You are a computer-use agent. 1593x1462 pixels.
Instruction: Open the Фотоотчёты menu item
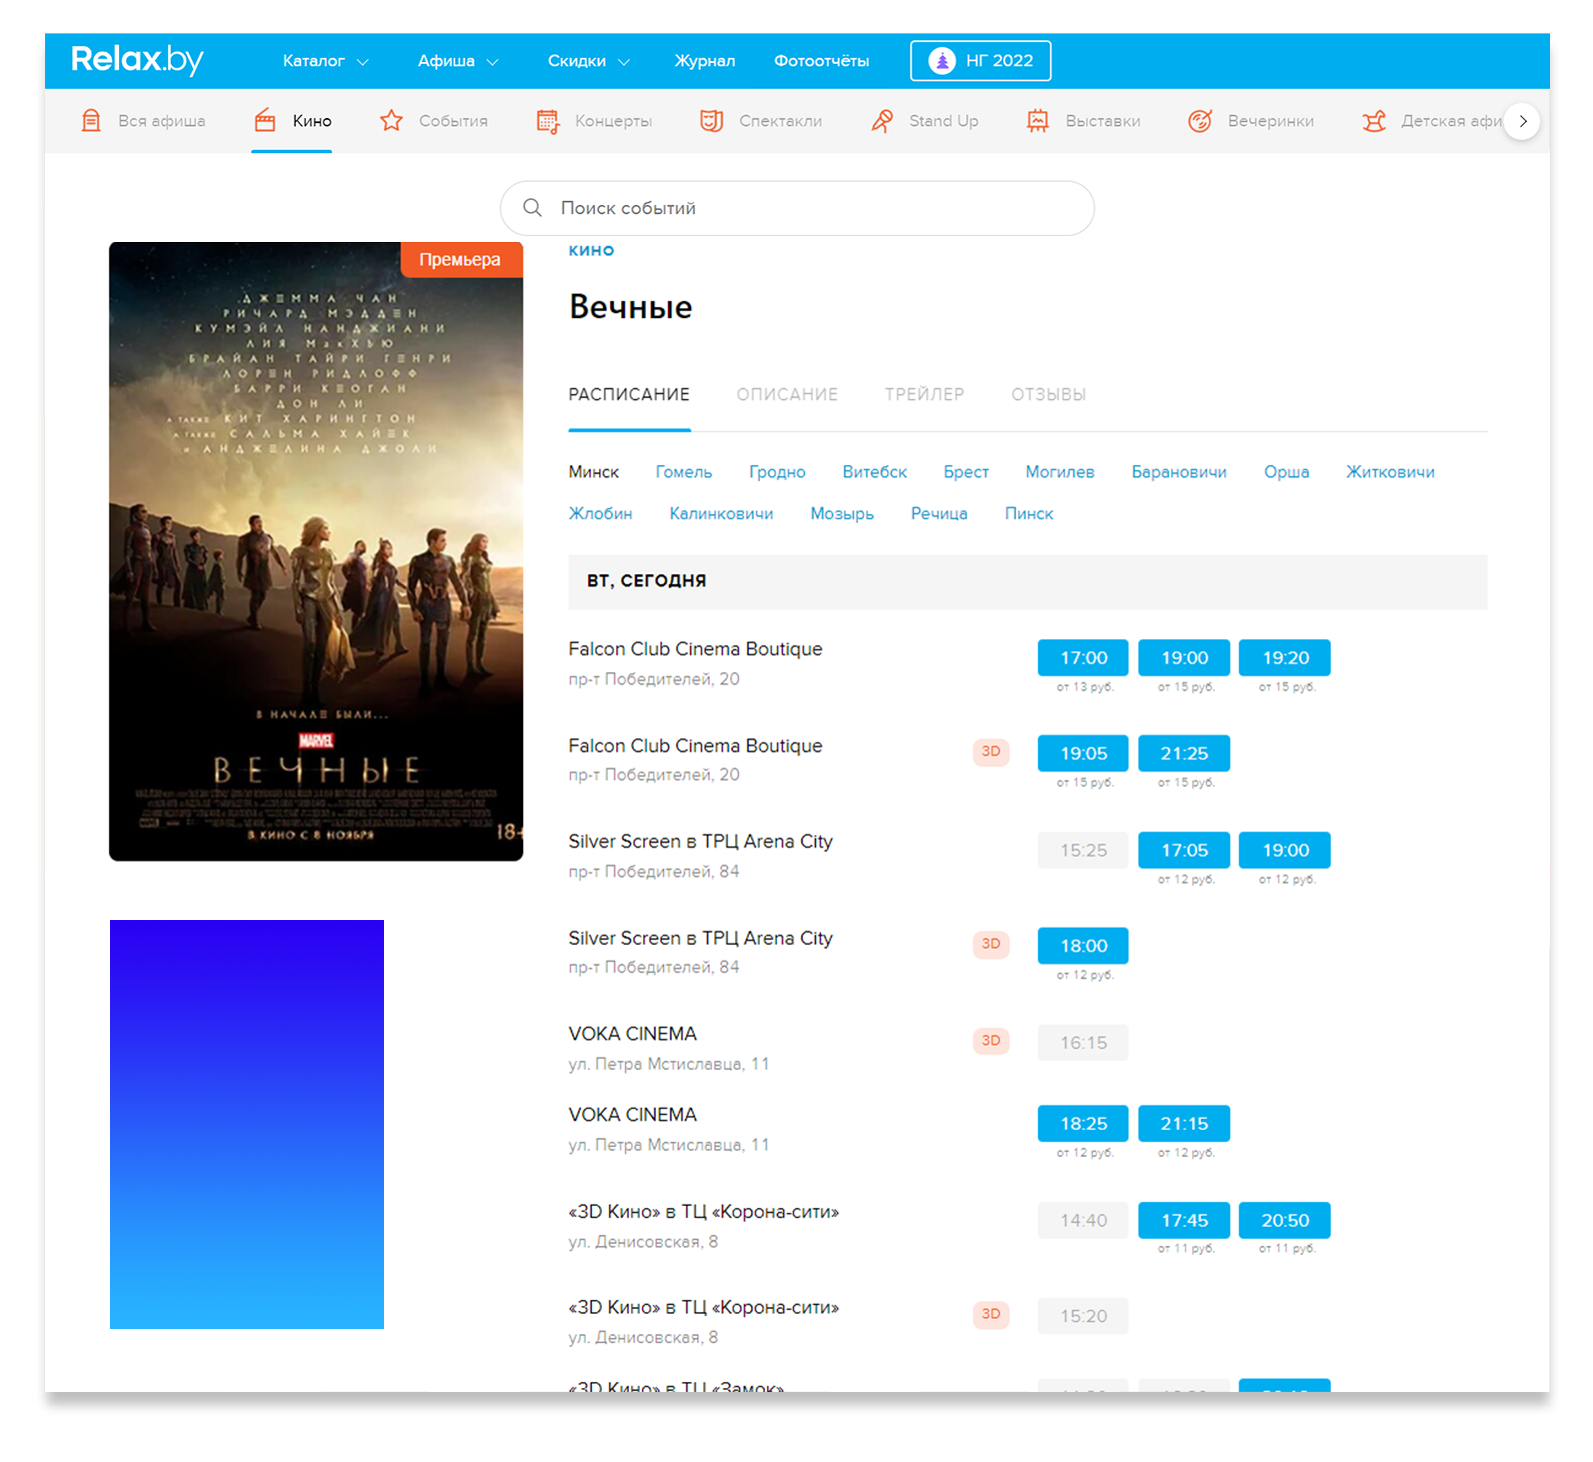(821, 61)
